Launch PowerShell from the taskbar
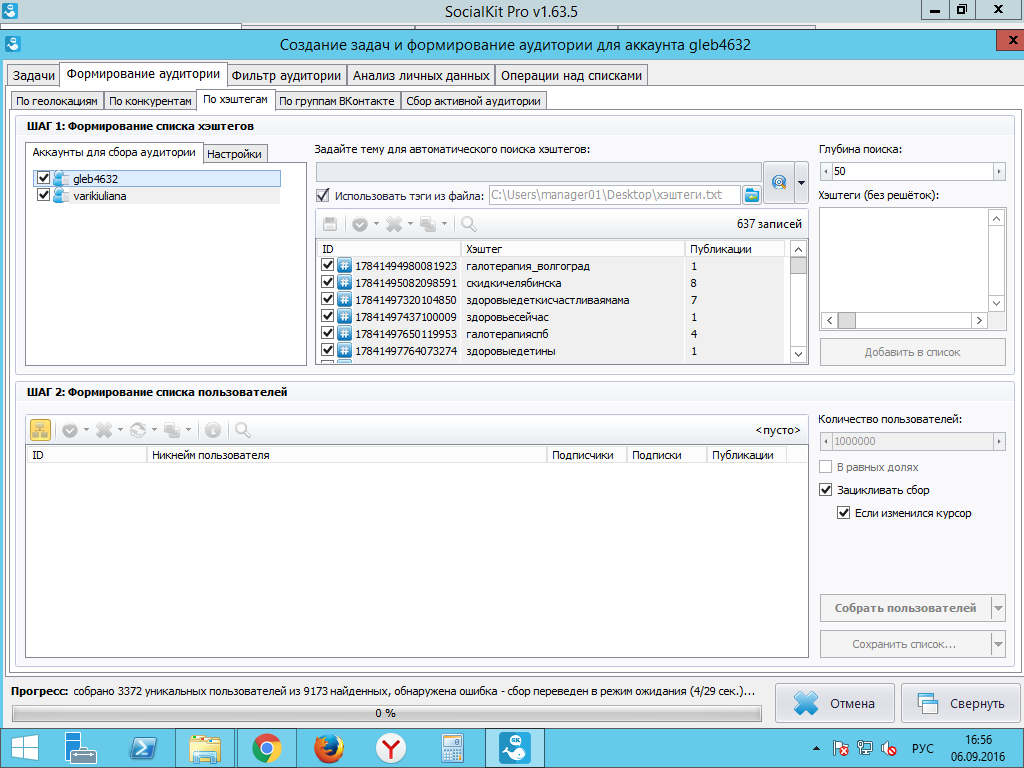 tap(142, 748)
